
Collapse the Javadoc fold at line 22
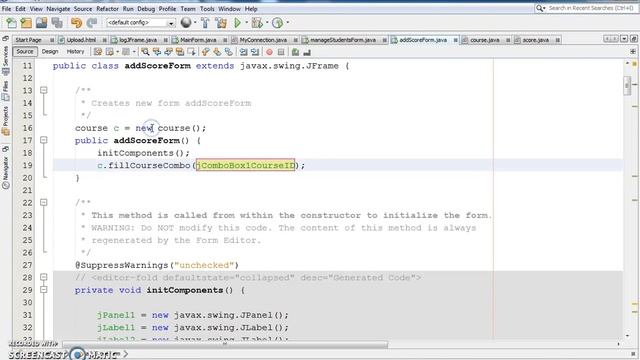pos(44,202)
